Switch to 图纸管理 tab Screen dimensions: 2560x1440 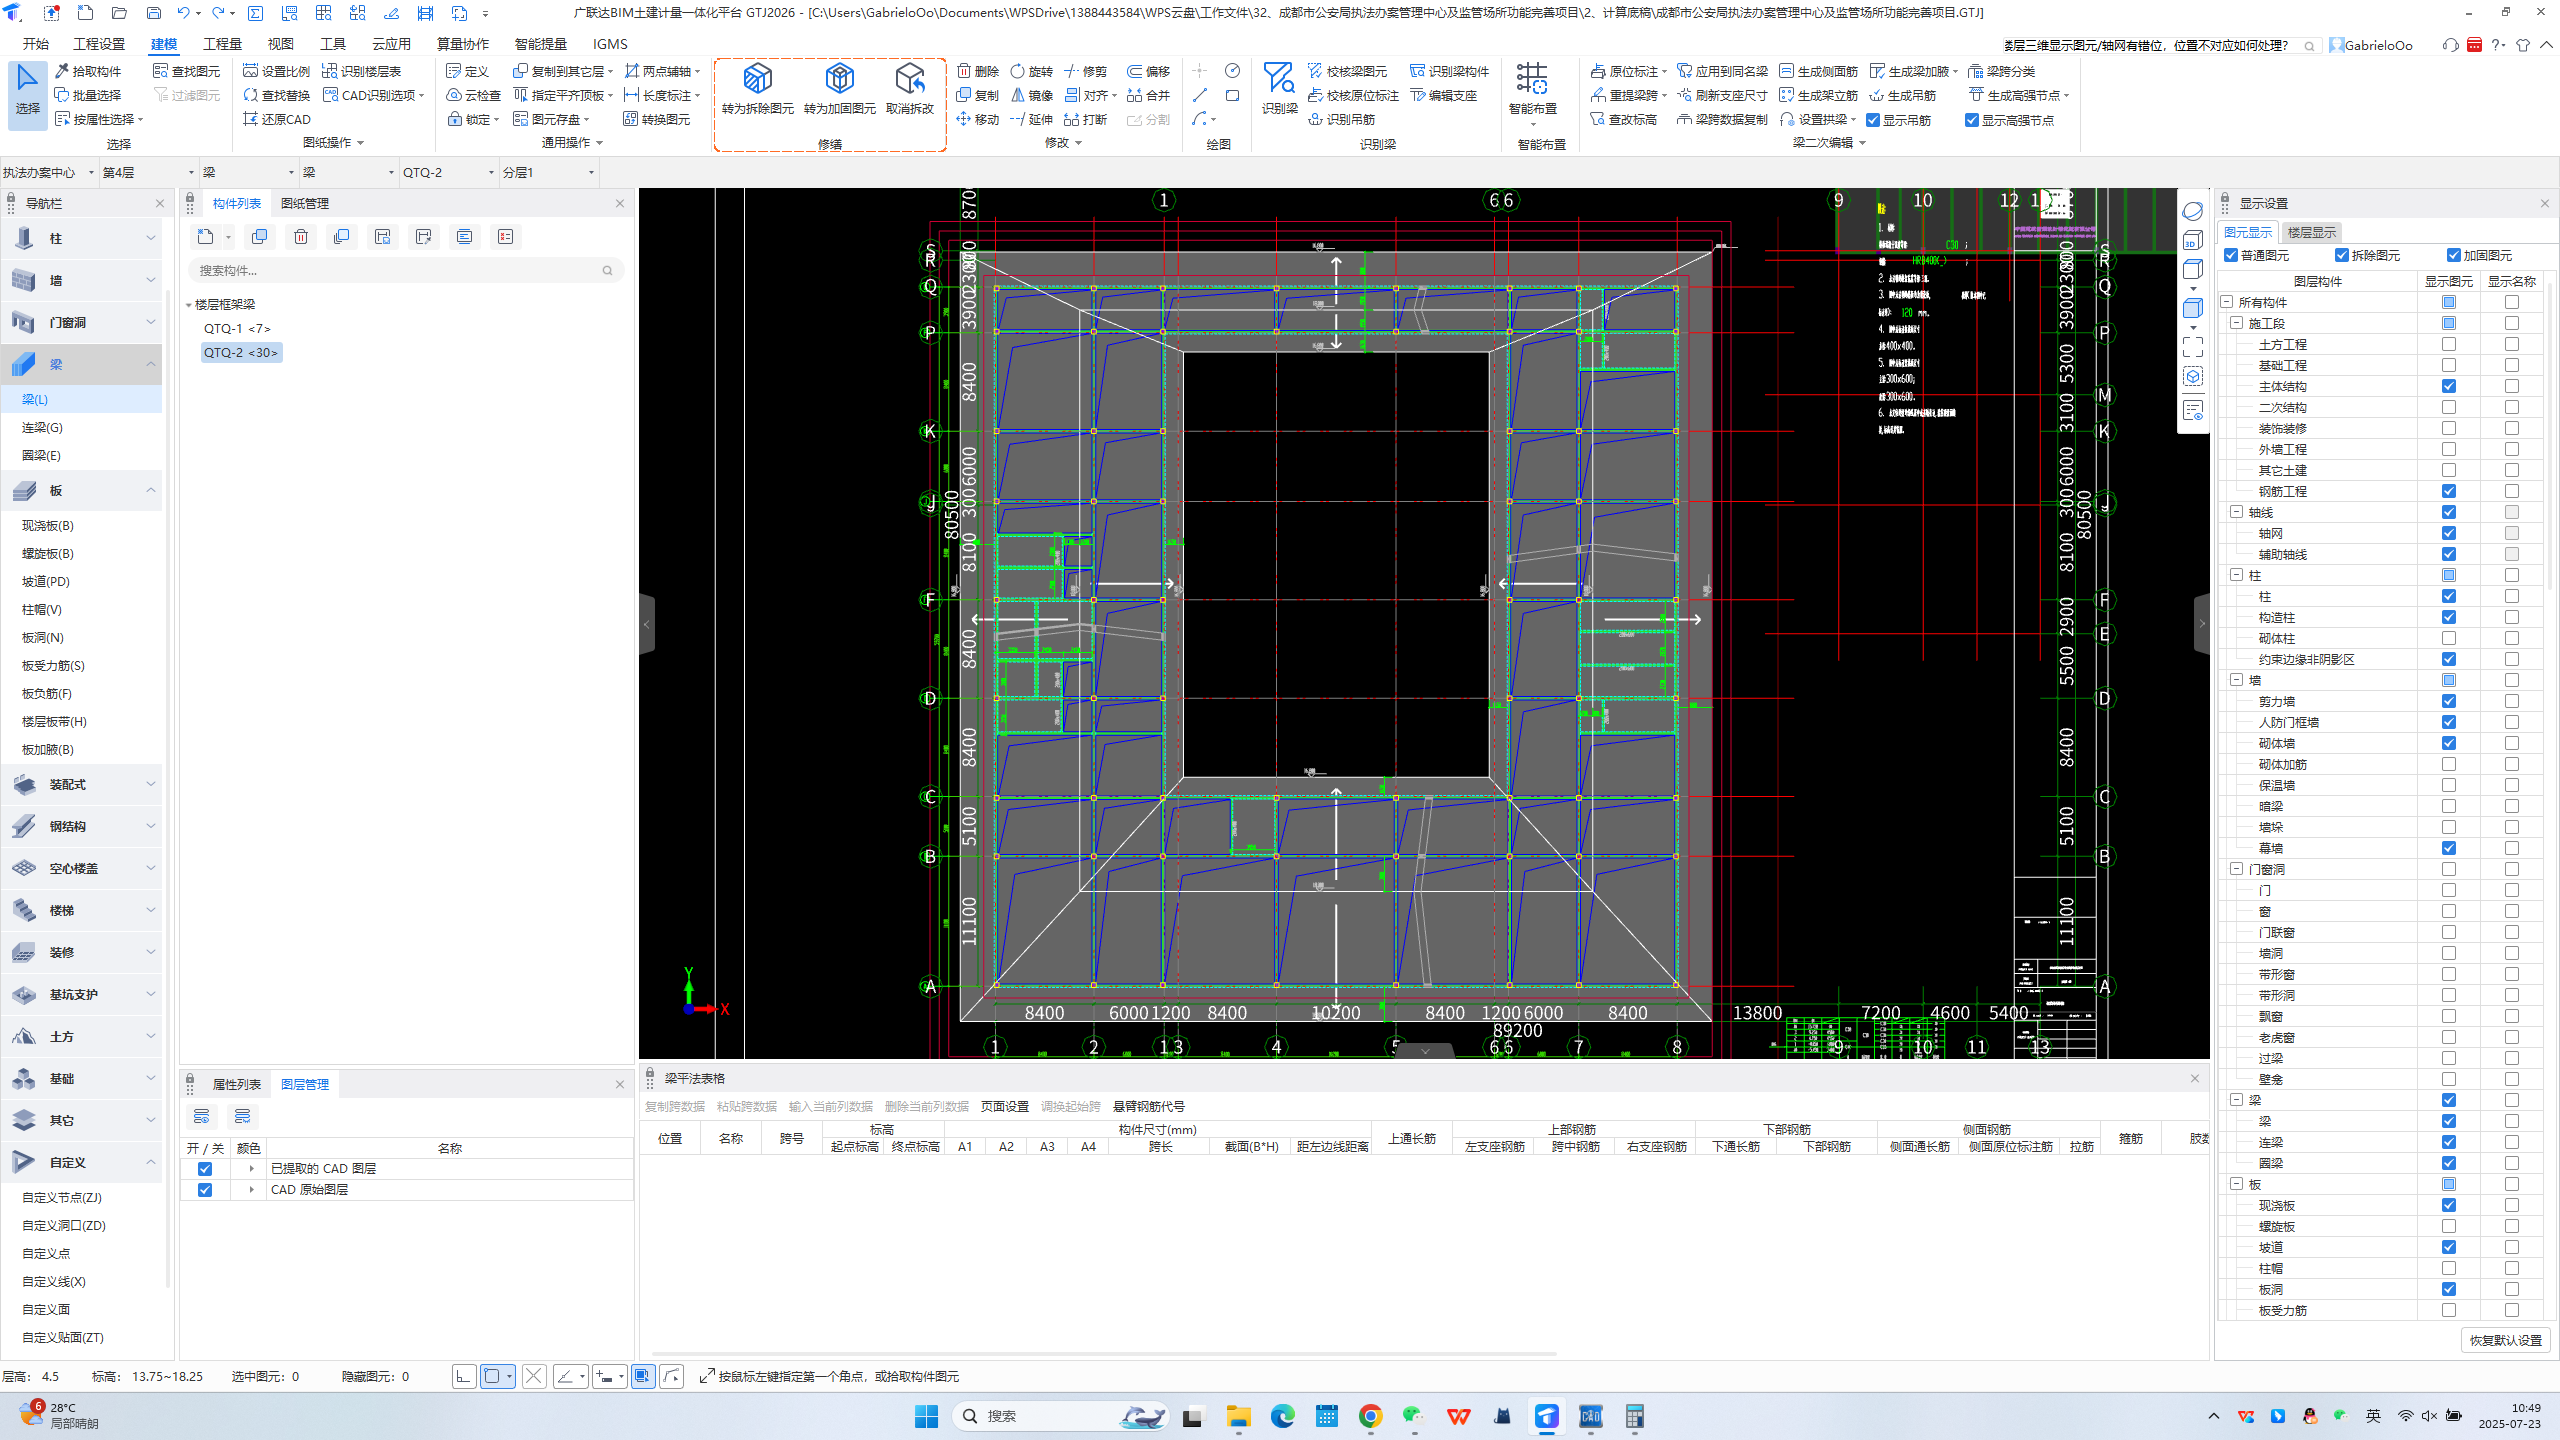(305, 203)
